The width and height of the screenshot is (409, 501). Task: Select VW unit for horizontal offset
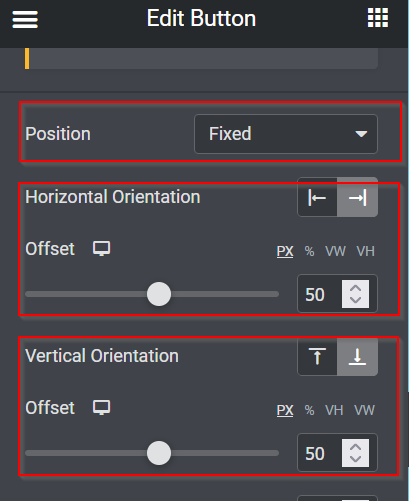point(335,251)
